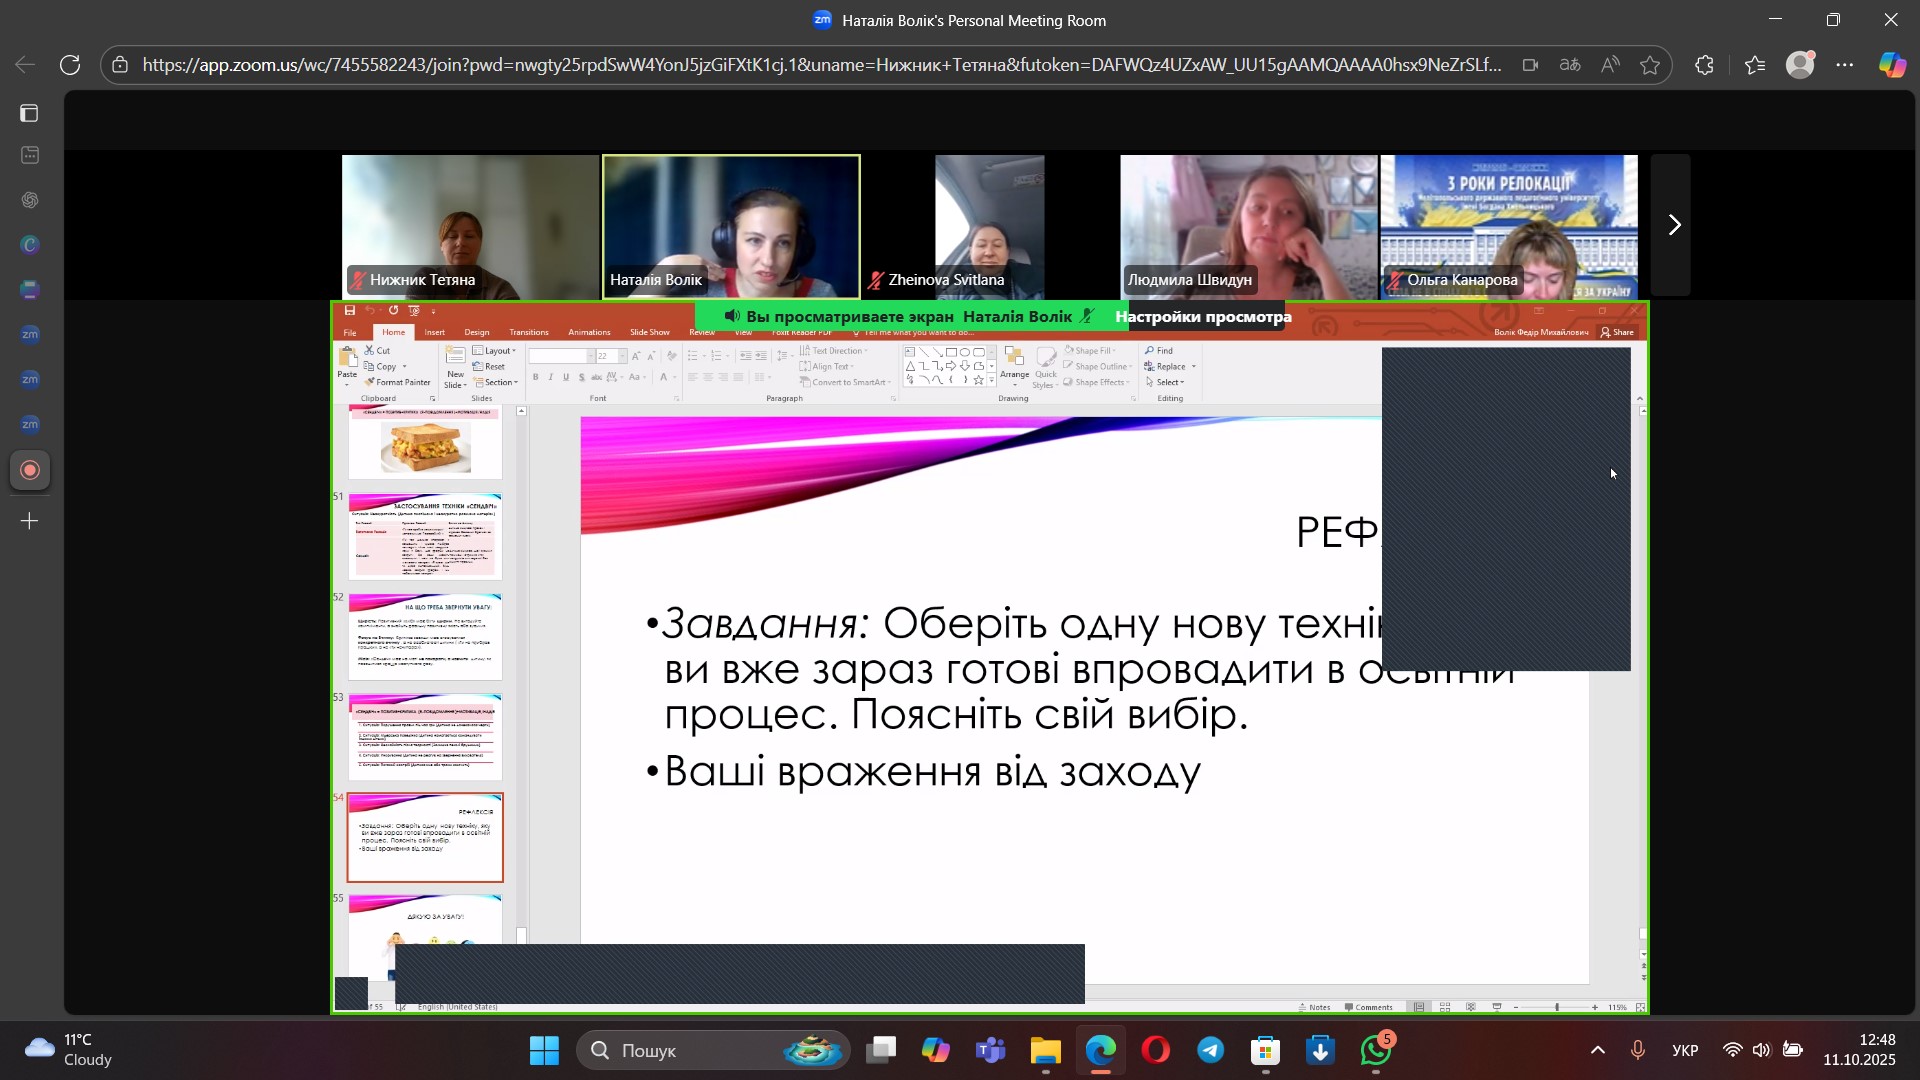Add this page to favorites with star icon
The image size is (1920, 1080).
coord(1650,65)
